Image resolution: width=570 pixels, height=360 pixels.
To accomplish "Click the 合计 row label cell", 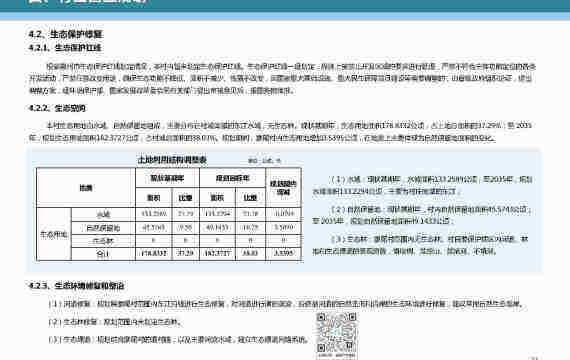I will click(104, 254).
